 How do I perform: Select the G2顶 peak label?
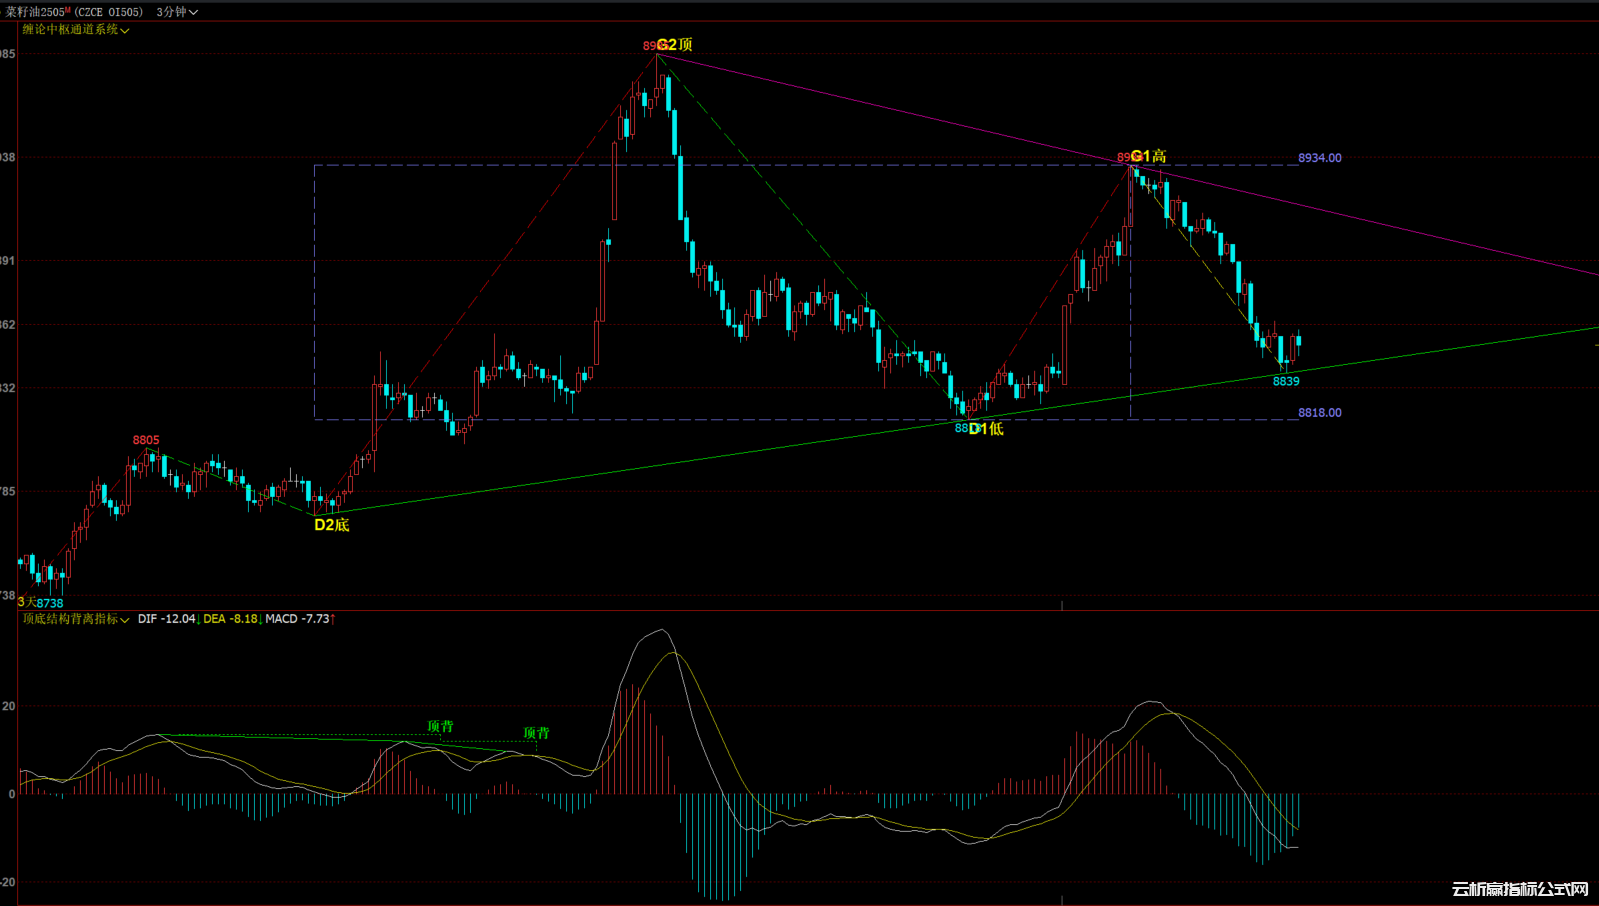pyautogui.click(x=675, y=45)
